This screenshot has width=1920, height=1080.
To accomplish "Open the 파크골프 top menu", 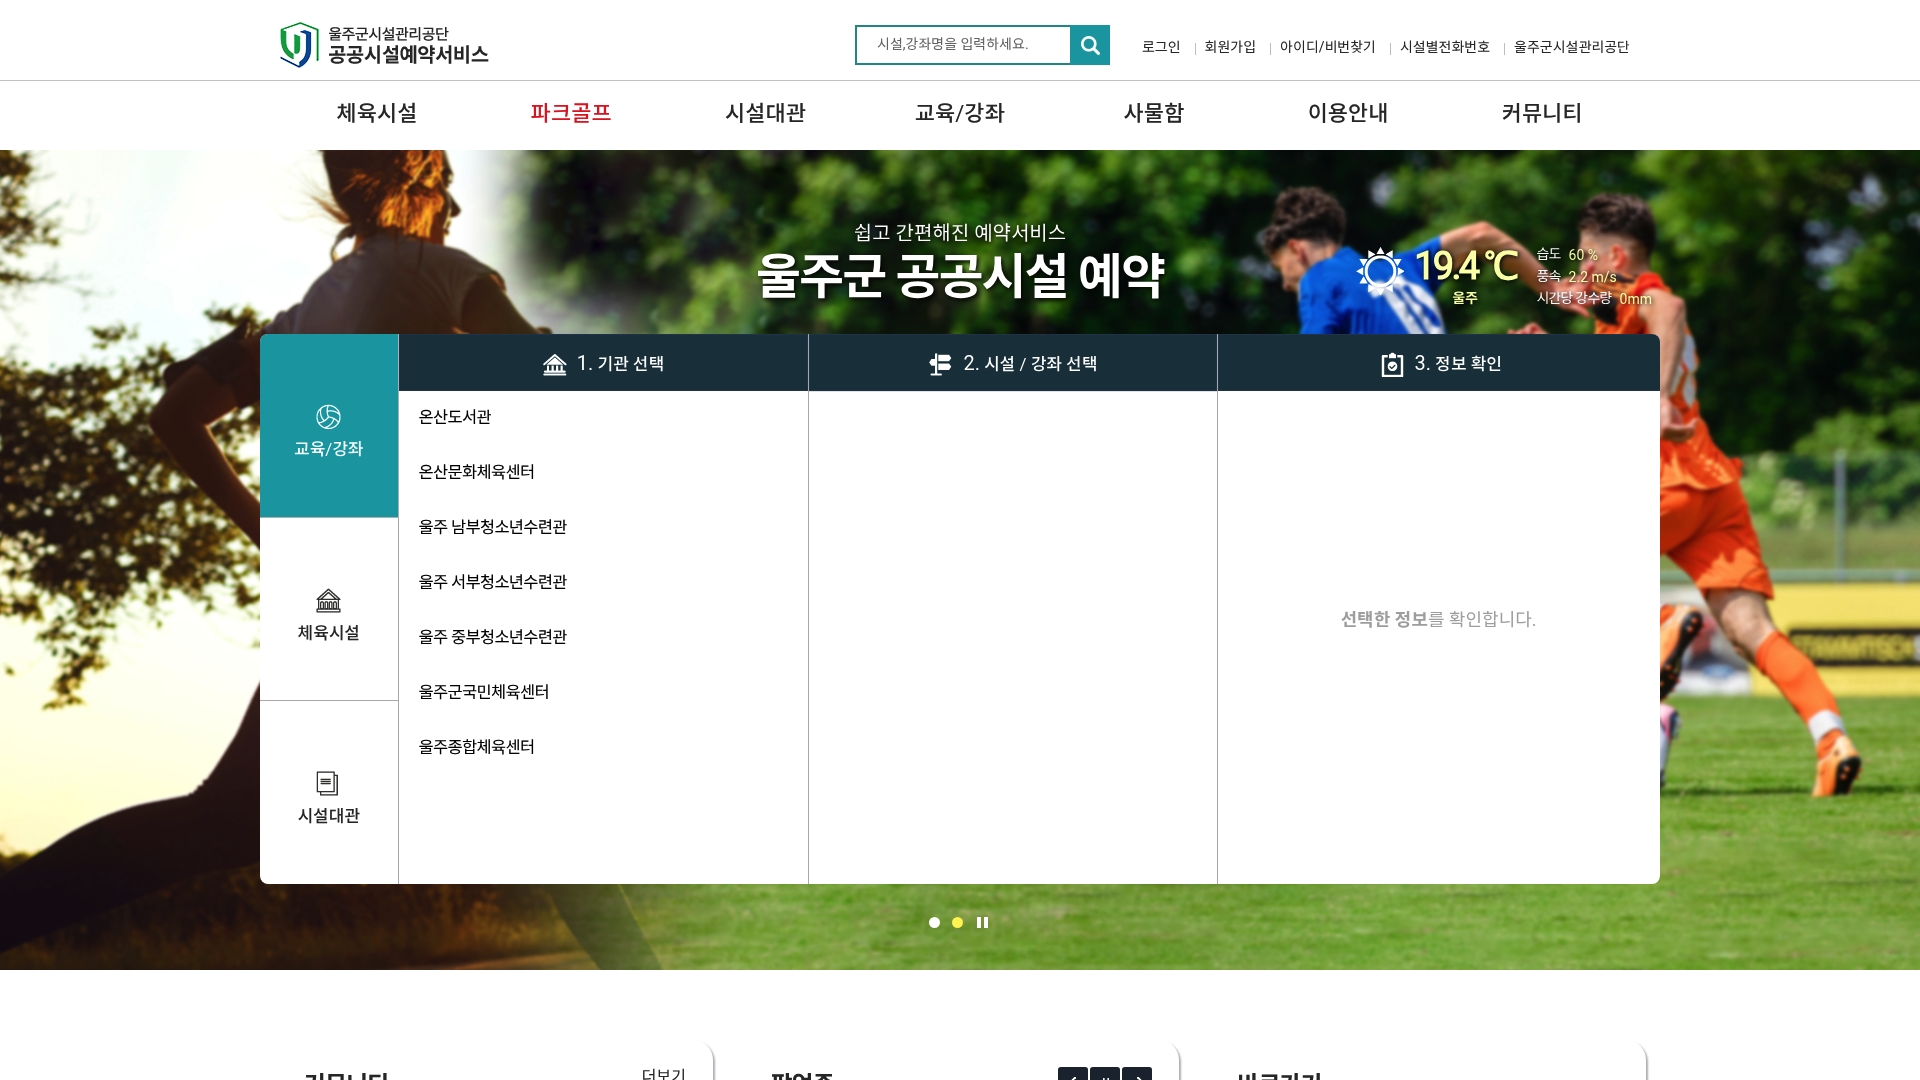I will [571, 113].
